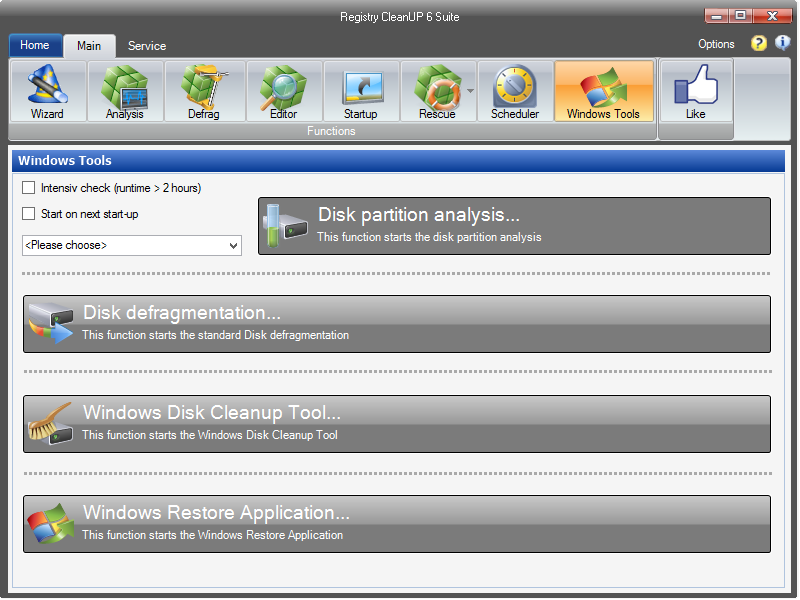Minimize the Registry CleanUP window
Viewport: 800px width, 600px height.
716,16
